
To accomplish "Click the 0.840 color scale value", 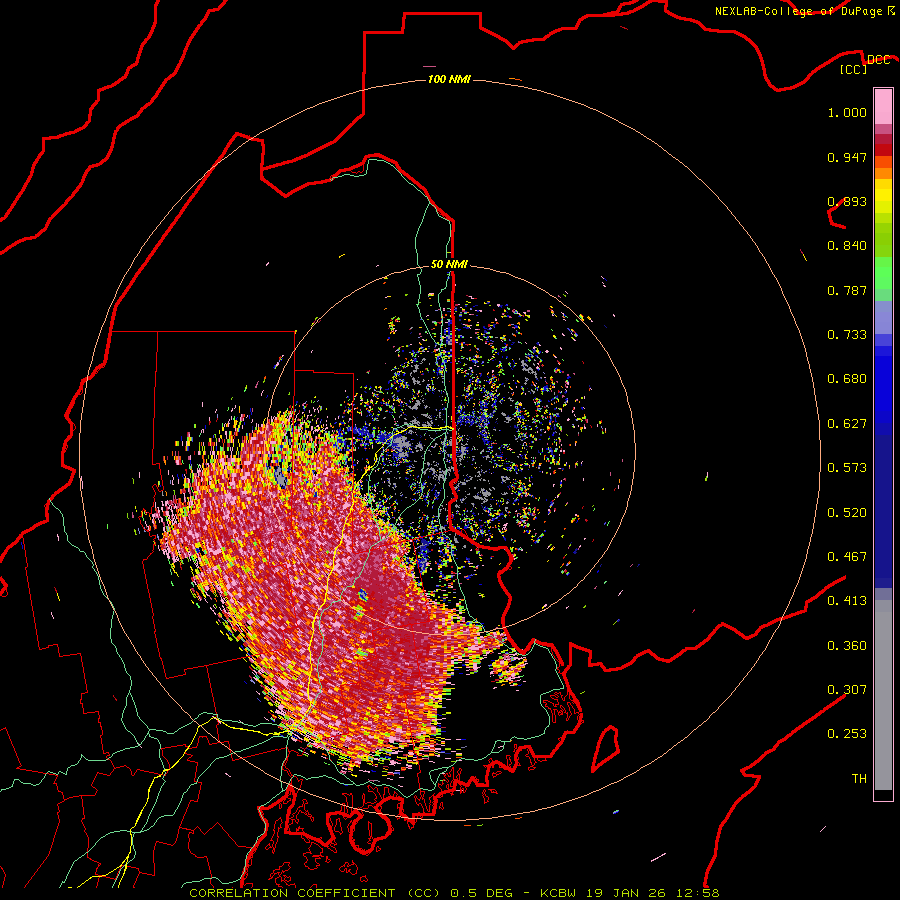I will (847, 246).
